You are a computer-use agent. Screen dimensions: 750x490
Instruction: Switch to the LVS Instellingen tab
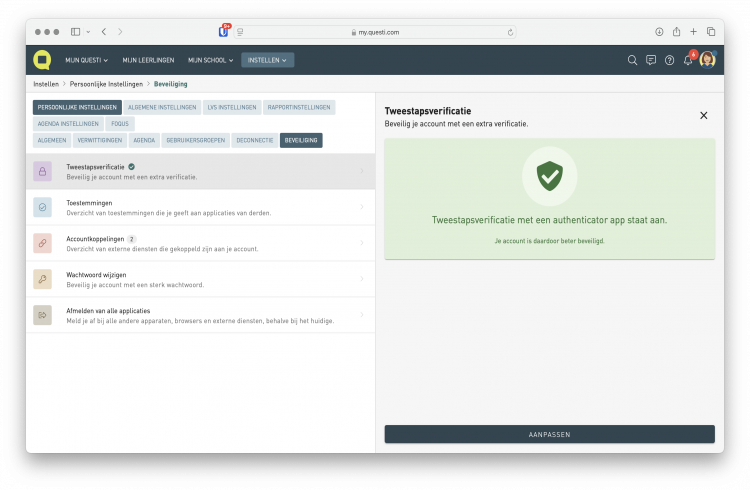(232, 107)
